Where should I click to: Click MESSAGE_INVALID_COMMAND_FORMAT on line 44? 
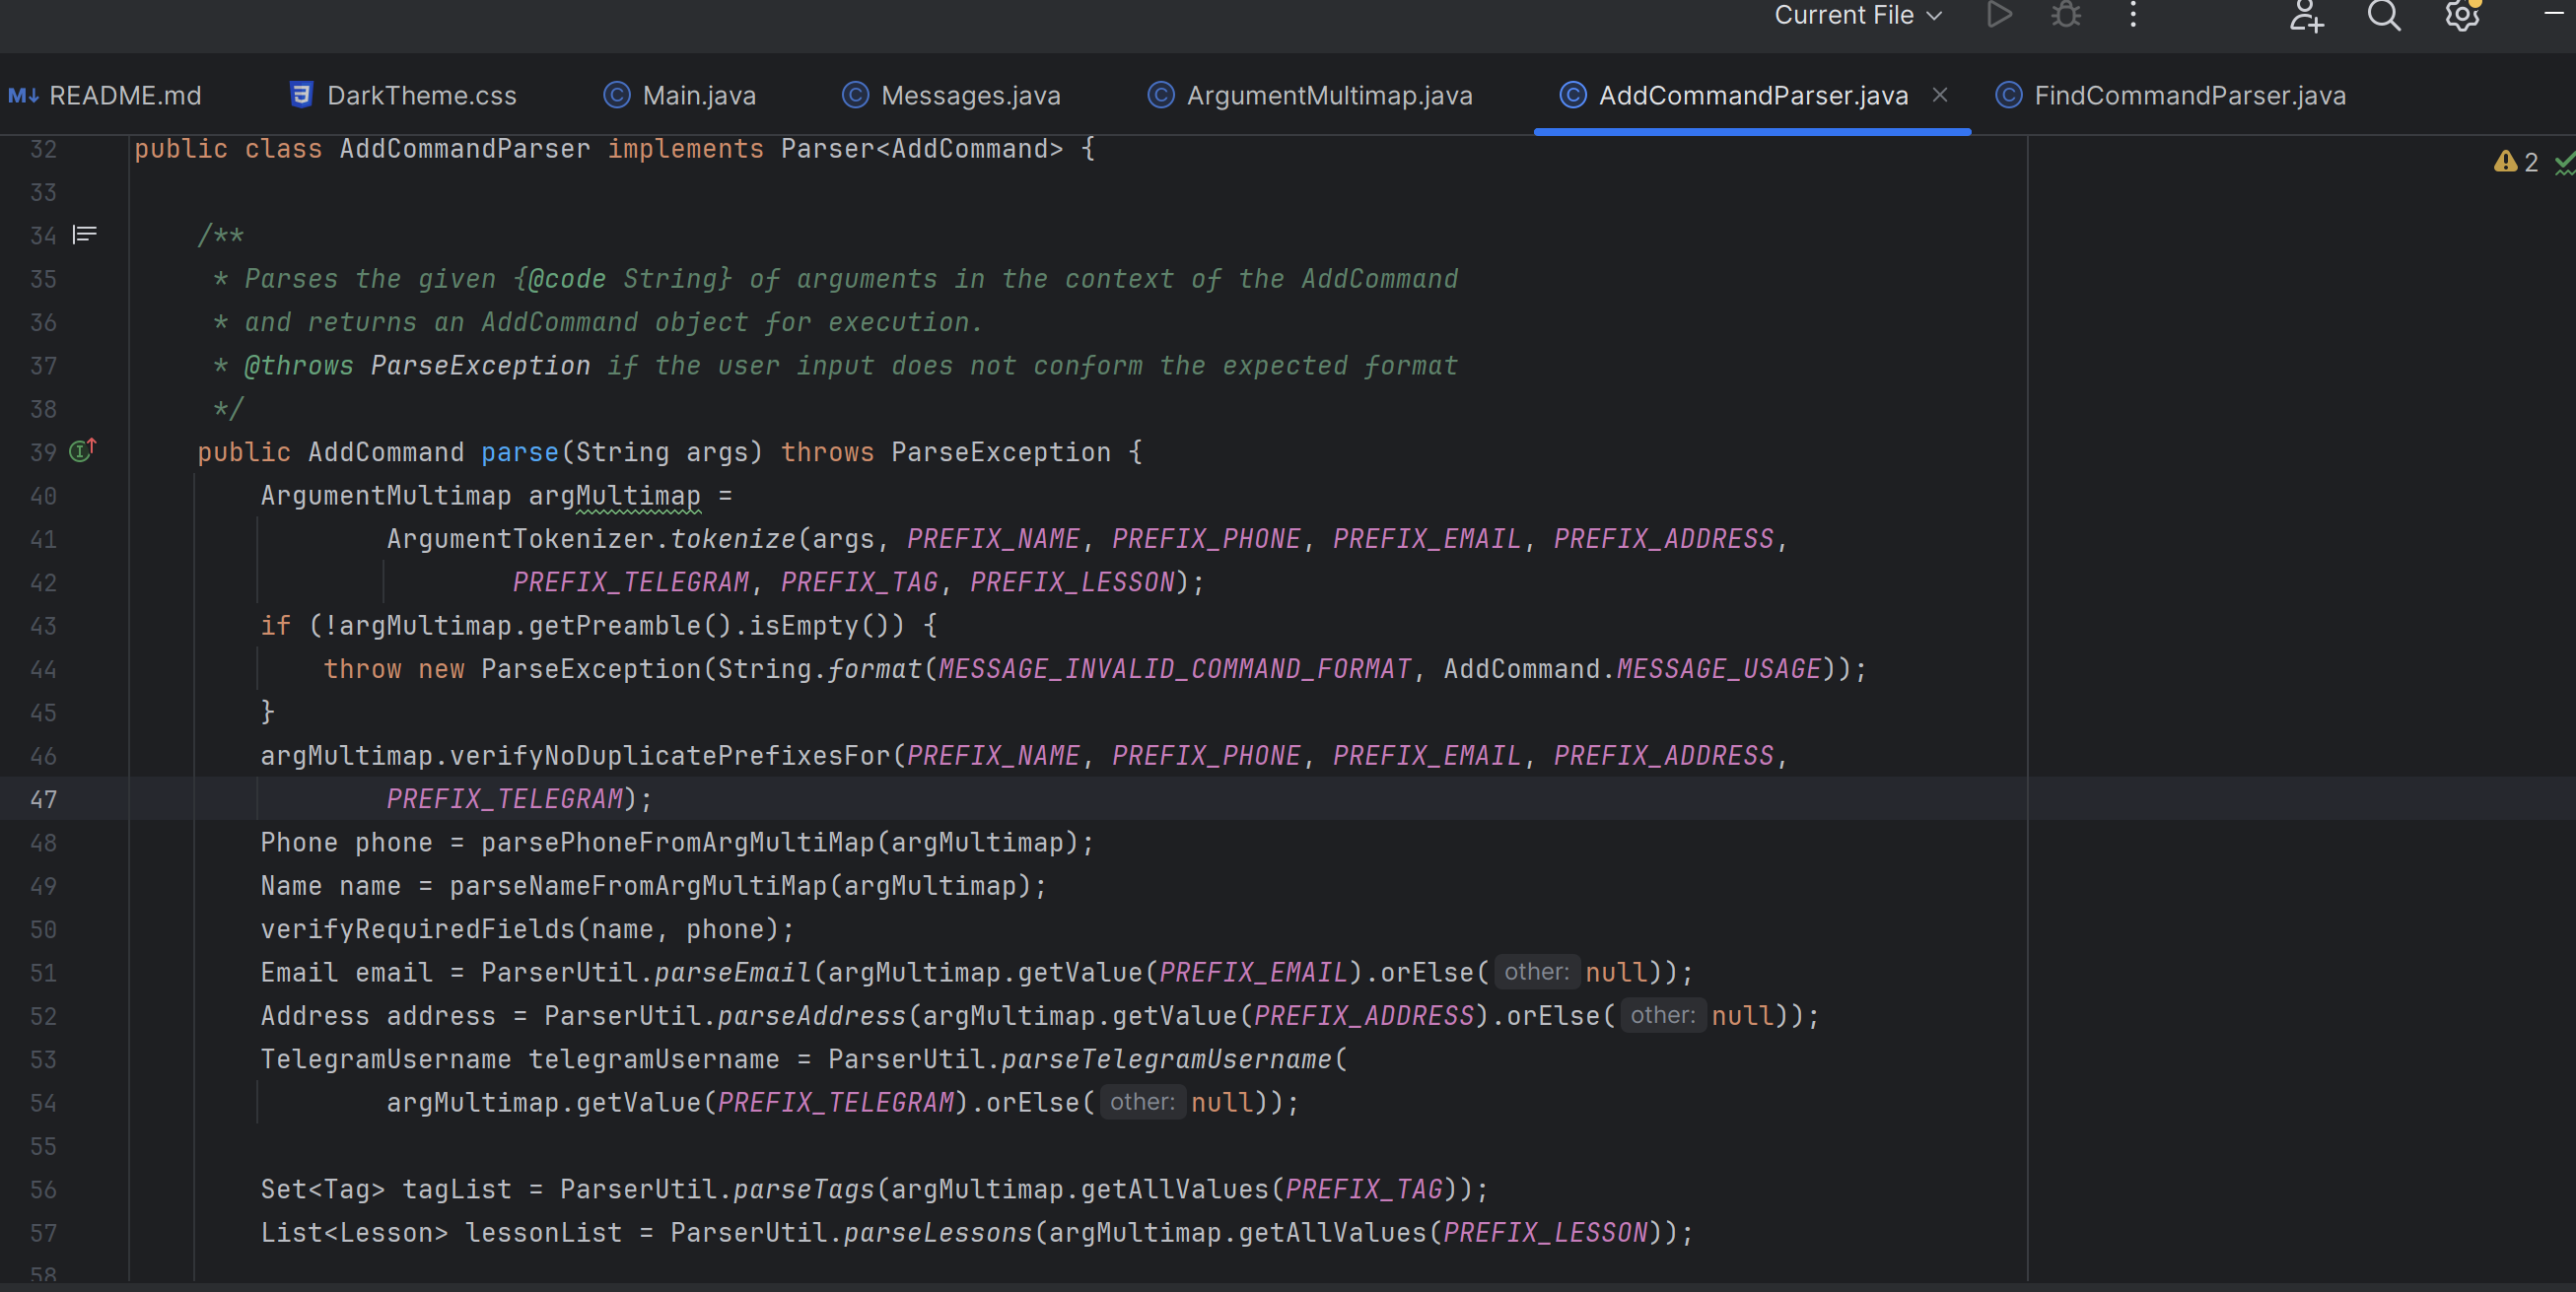pos(1175,669)
